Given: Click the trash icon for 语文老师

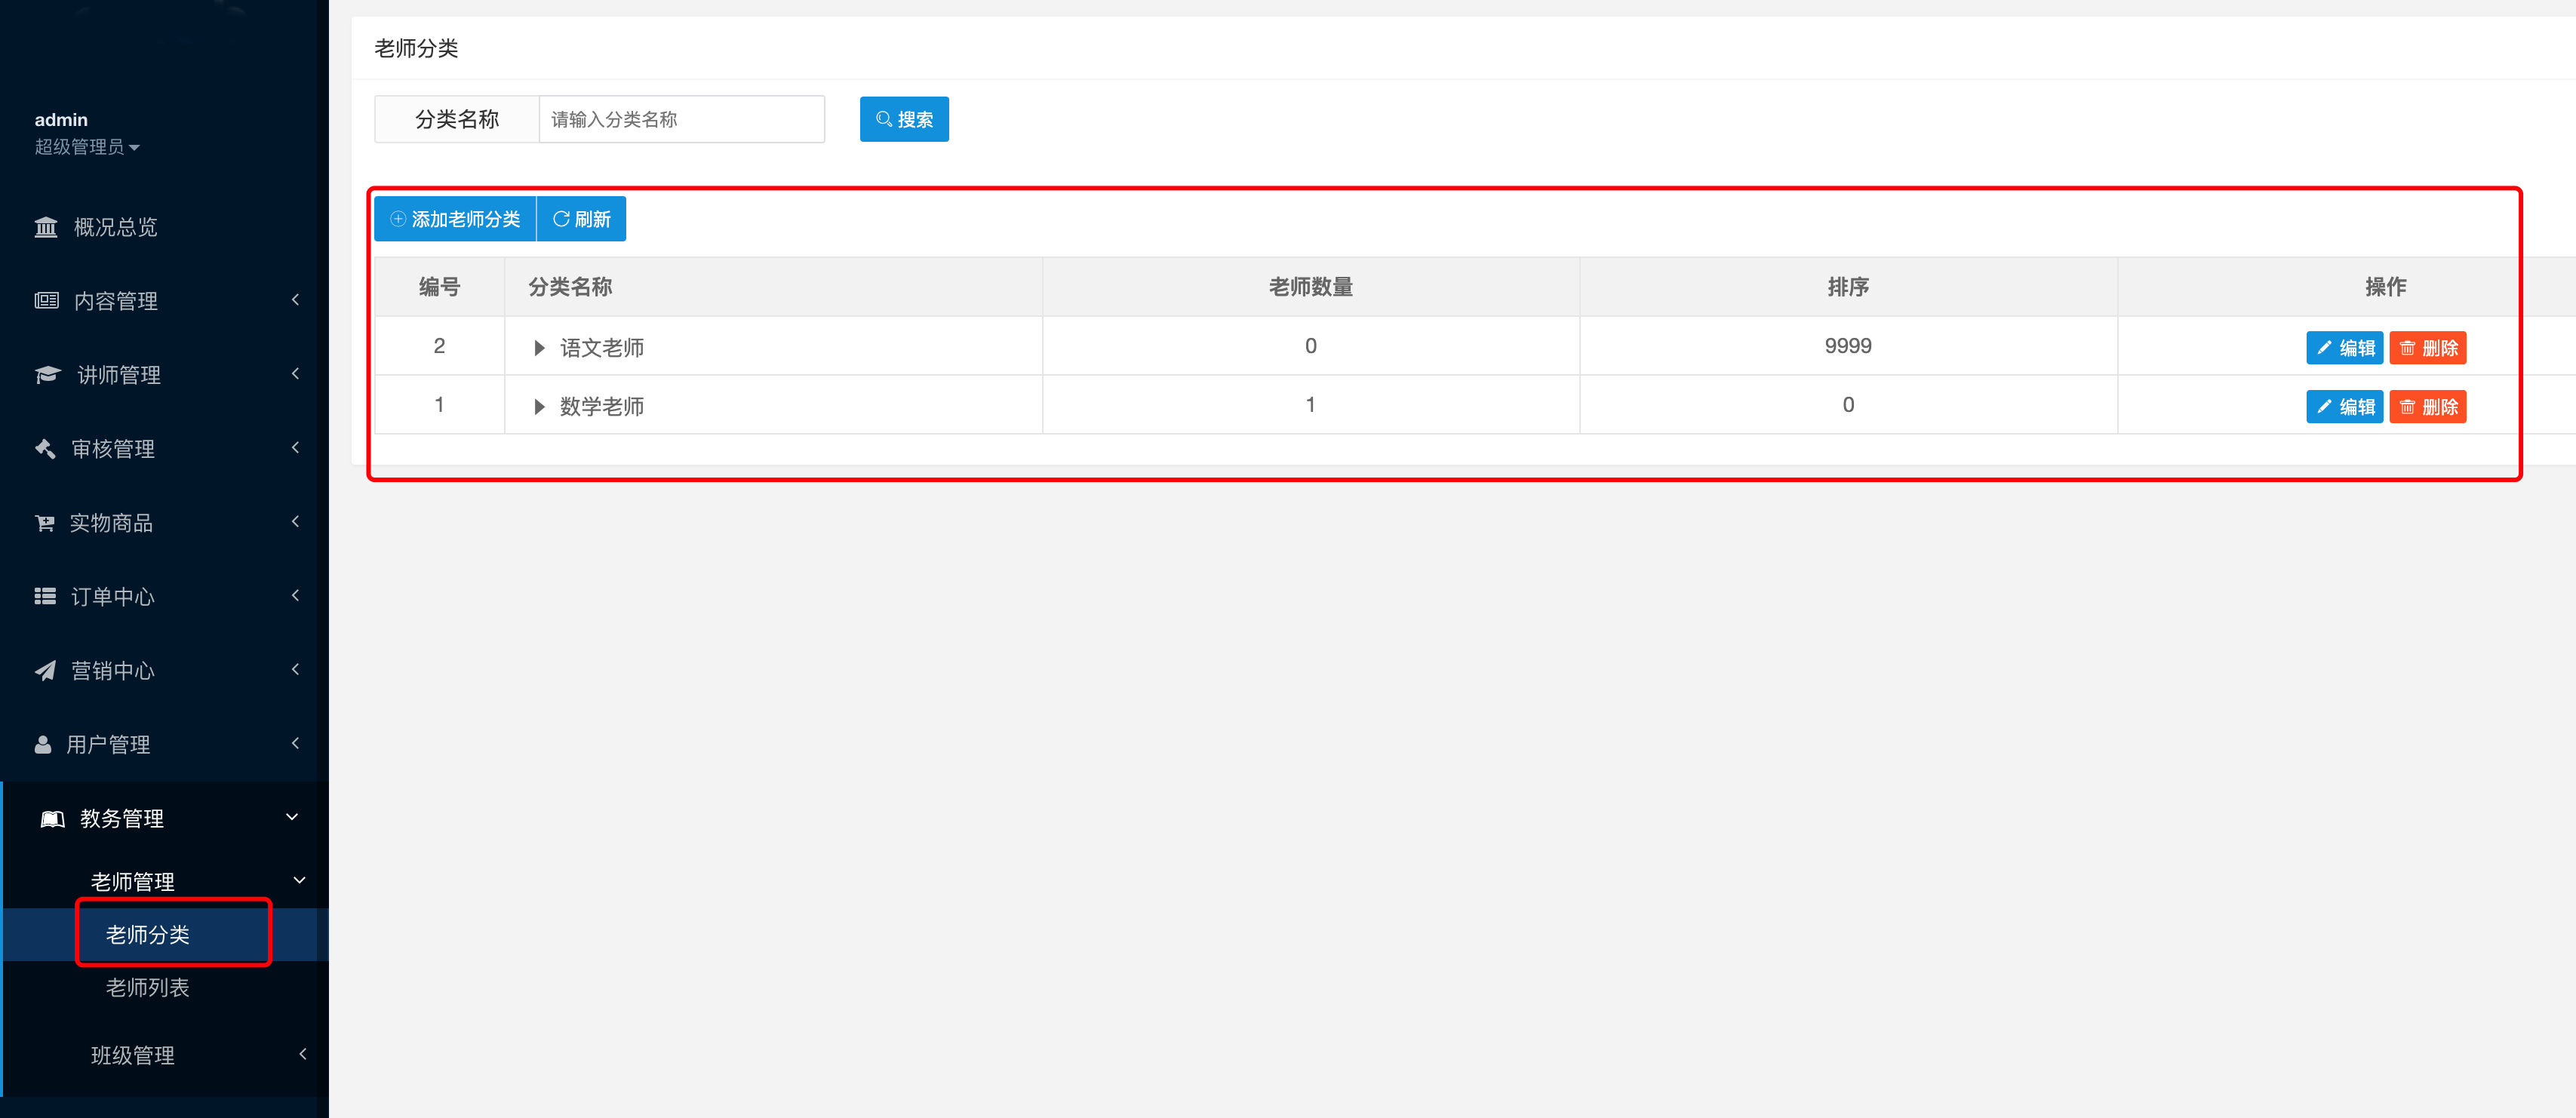Looking at the screenshot, I should (x=2407, y=348).
